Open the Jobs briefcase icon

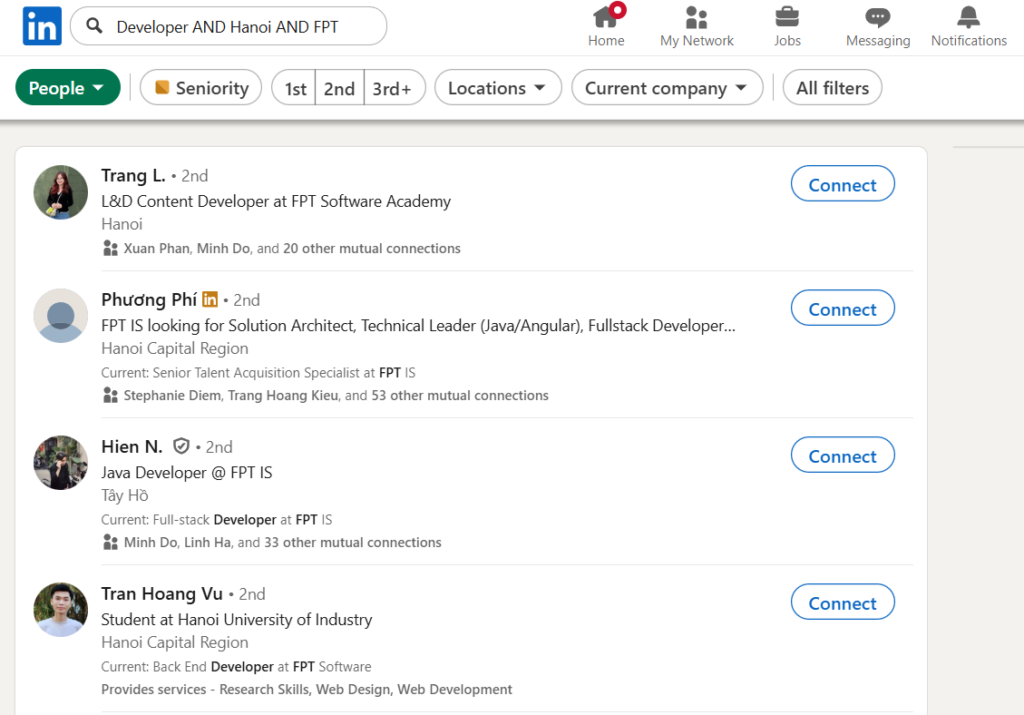tap(787, 17)
